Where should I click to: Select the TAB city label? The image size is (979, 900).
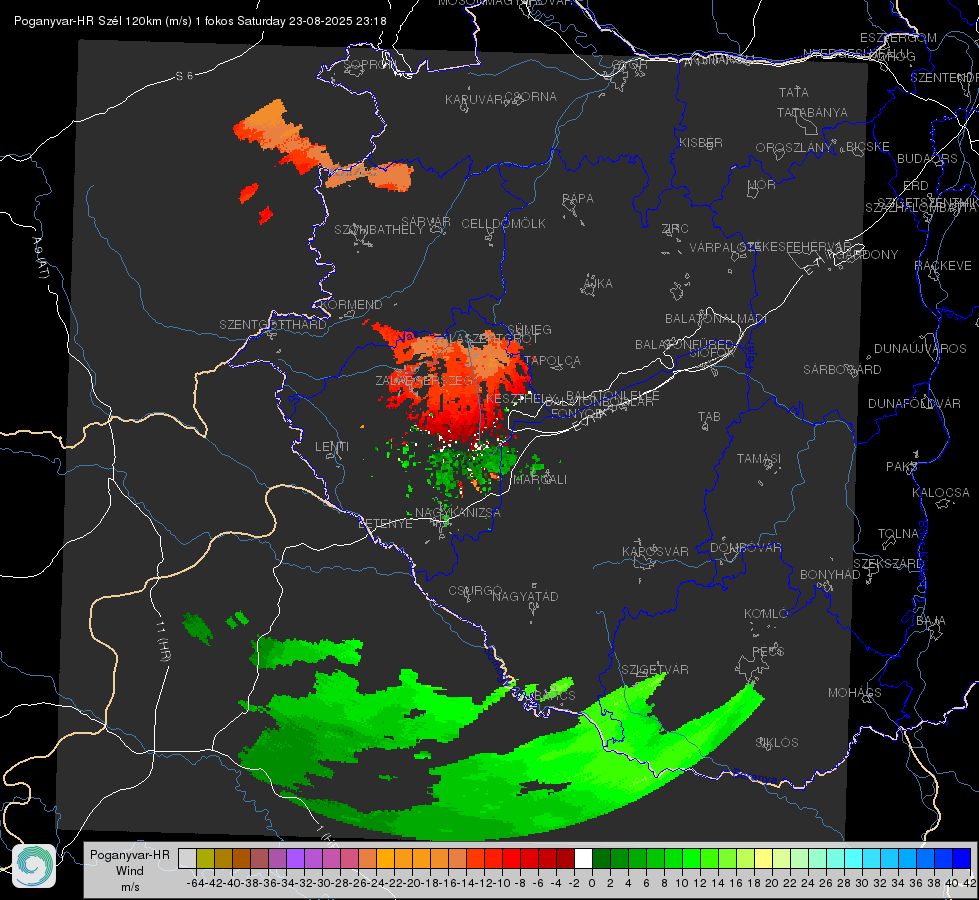point(709,417)
